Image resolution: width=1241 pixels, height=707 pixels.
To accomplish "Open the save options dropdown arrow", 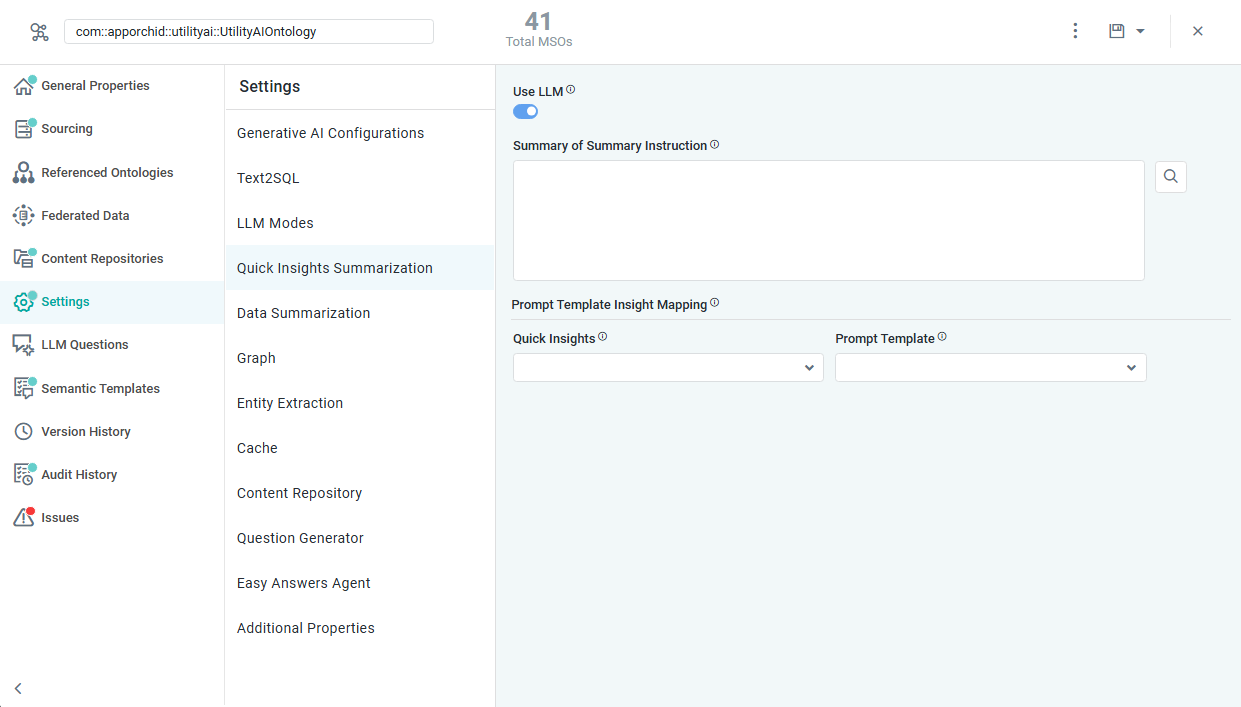I will 1140,32.
